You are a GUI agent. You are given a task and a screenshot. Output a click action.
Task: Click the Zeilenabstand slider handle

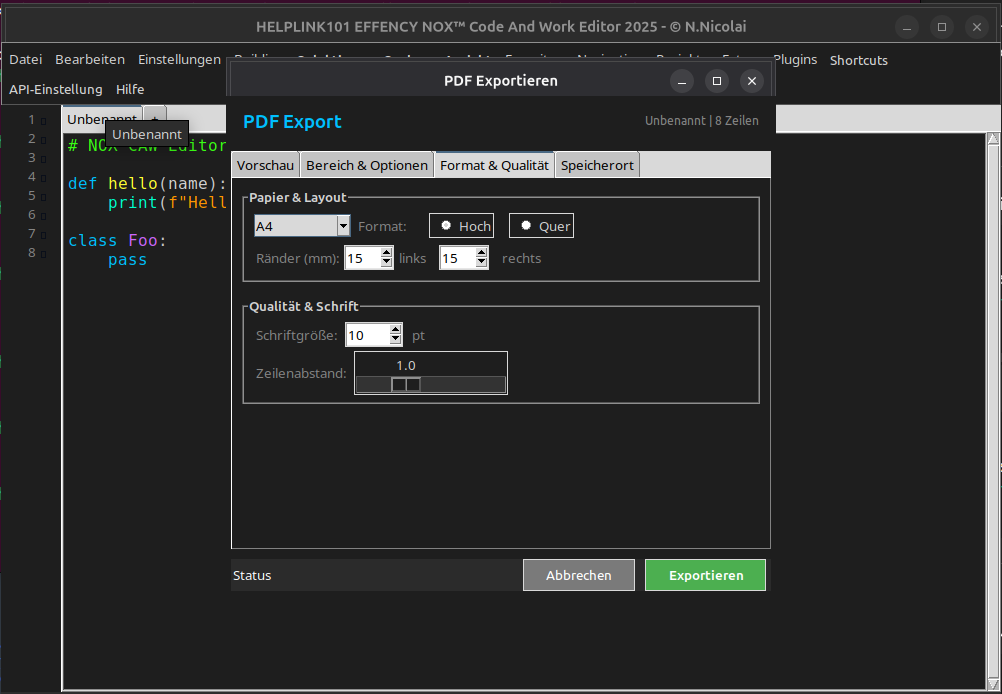coord(405,384)
